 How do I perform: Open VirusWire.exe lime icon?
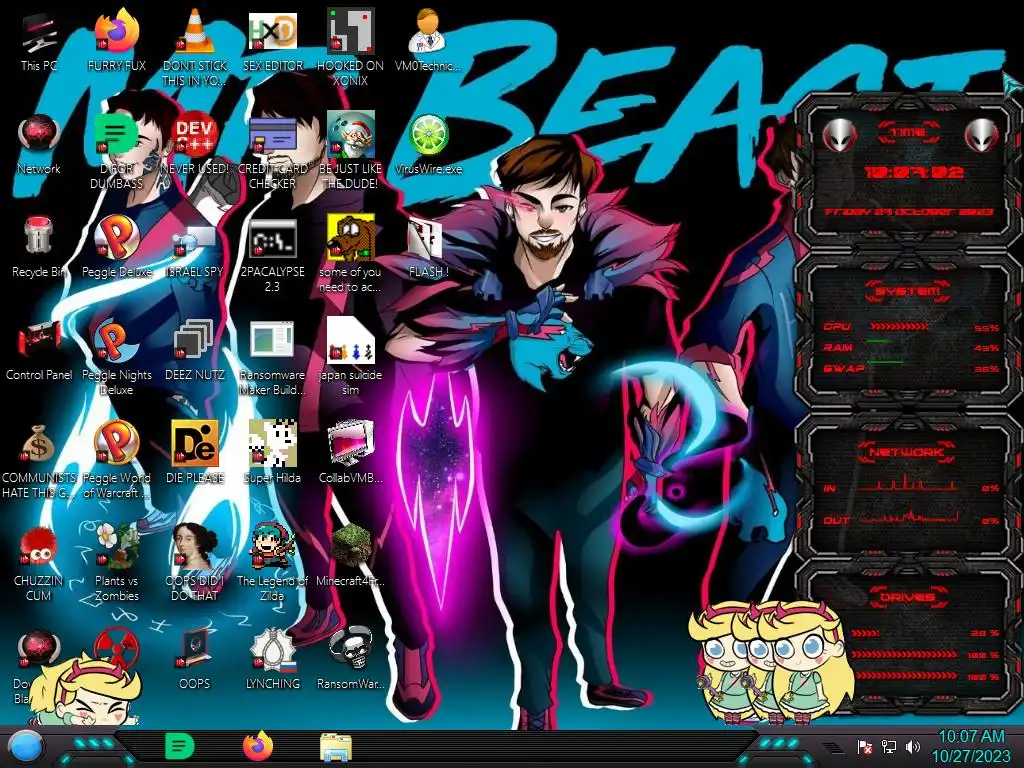click(x=428, y=135)
